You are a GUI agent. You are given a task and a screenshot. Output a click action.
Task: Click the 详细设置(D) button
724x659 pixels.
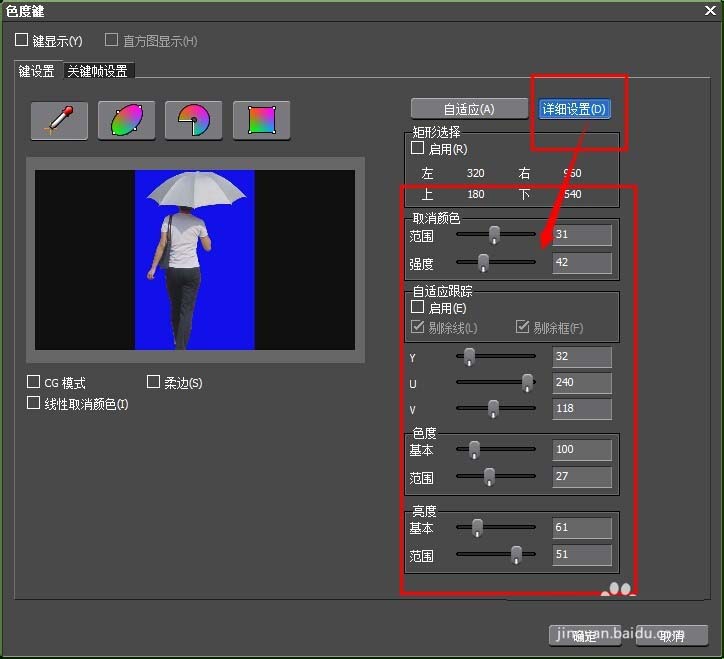pos(574,109)
